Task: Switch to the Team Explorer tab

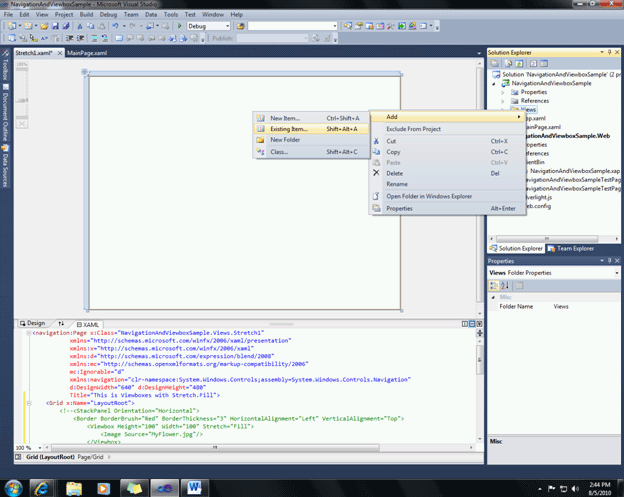Action: [573, 247]
